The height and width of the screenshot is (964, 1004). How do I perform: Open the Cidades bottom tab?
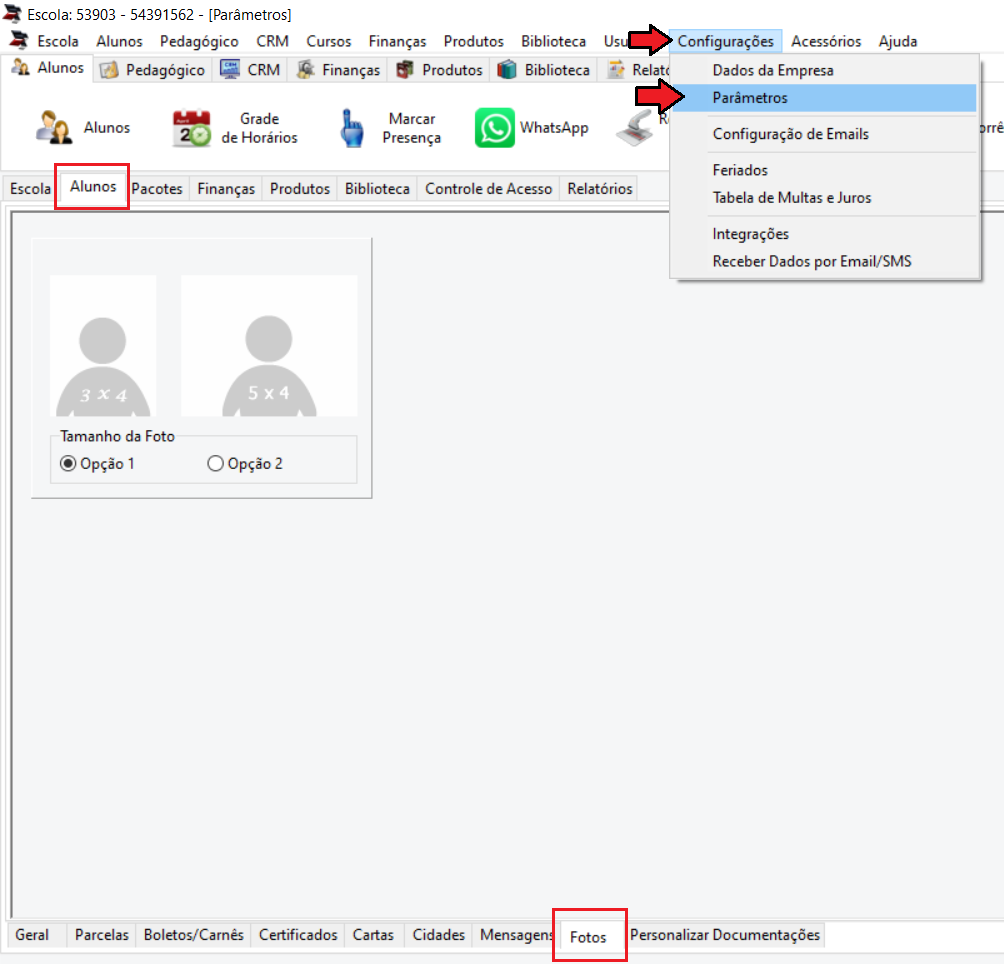(439, 935)
